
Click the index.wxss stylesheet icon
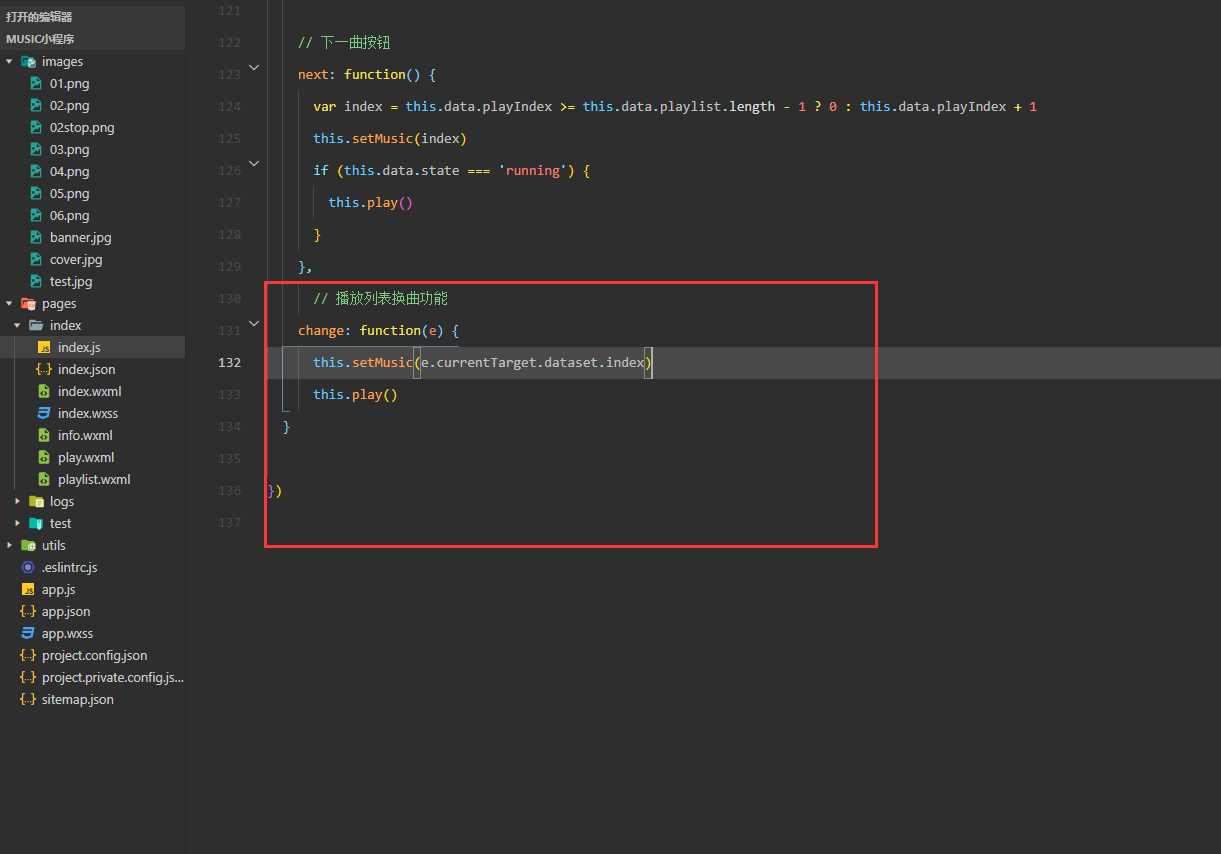tap(44, 413)
